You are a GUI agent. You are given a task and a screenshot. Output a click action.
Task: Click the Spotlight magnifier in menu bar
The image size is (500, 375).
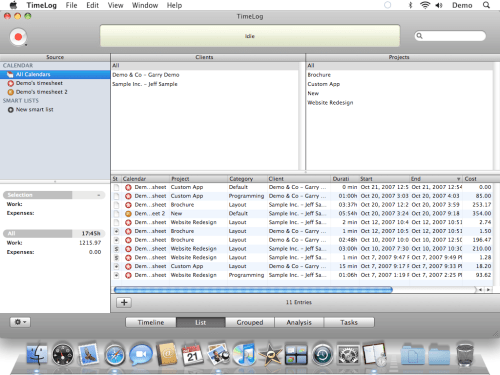point(486,5)
